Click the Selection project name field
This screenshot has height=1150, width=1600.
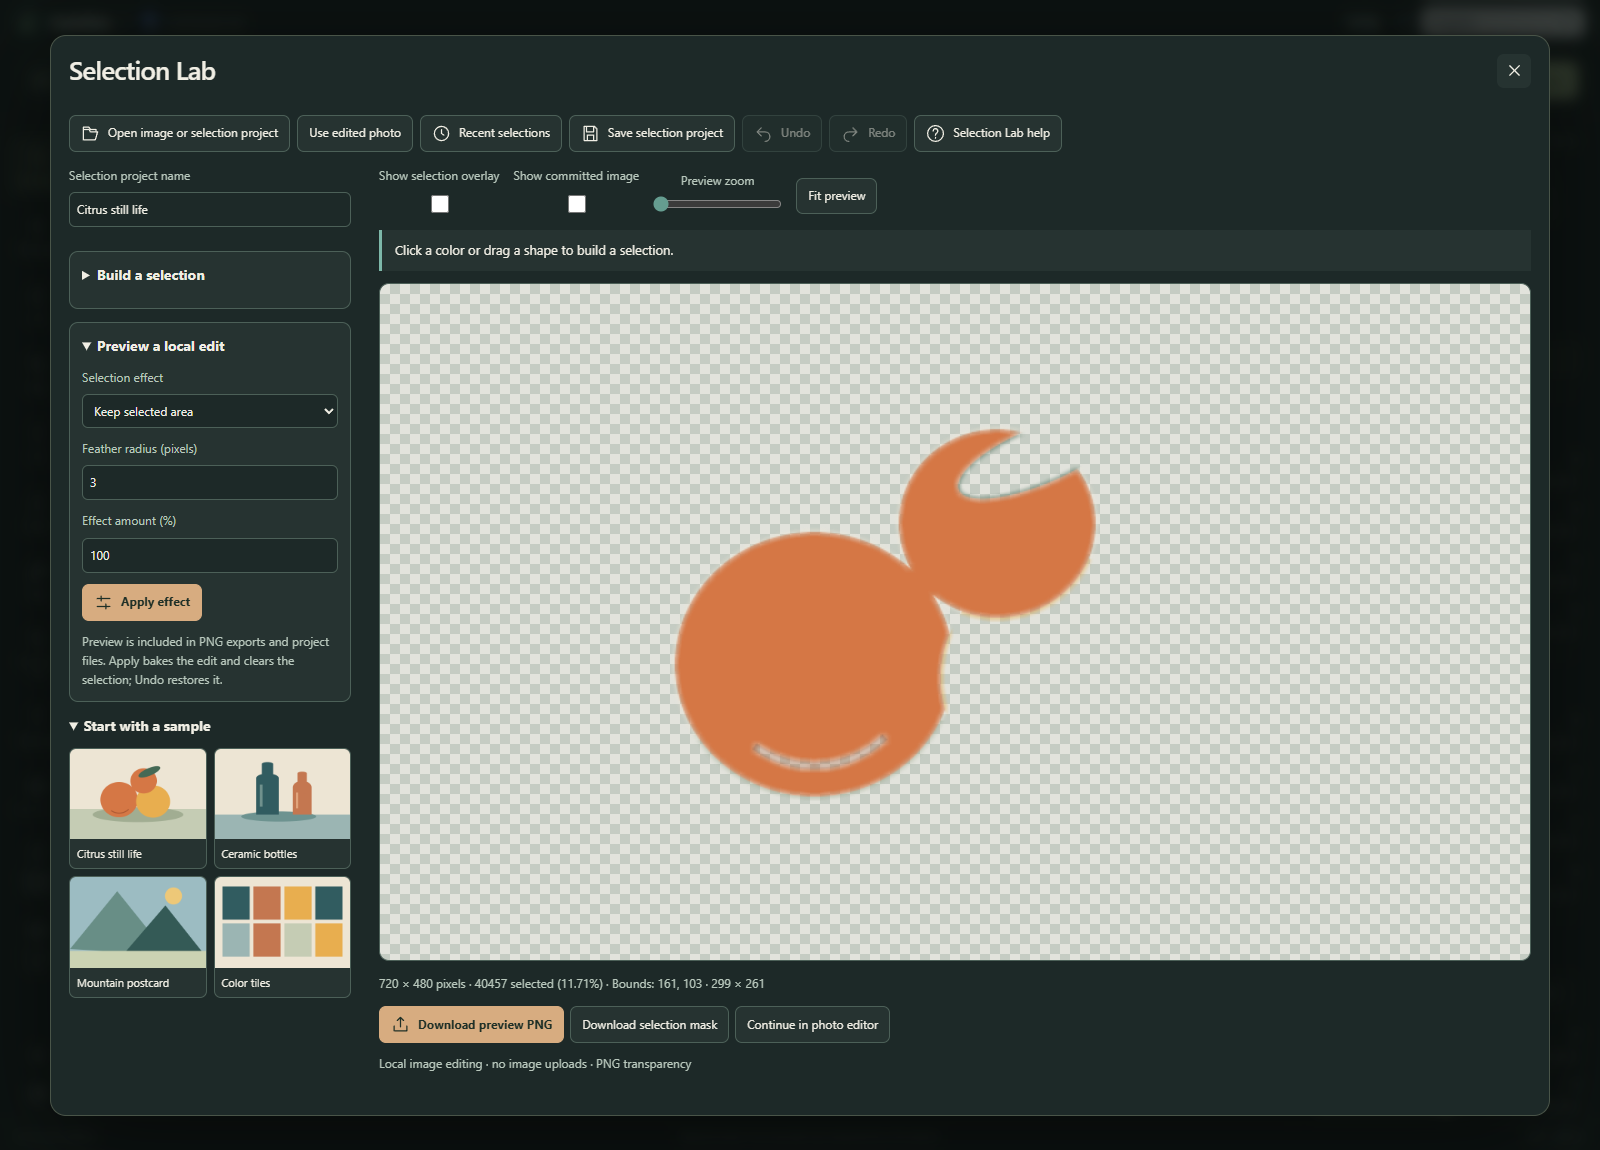(x=210, y=210)
